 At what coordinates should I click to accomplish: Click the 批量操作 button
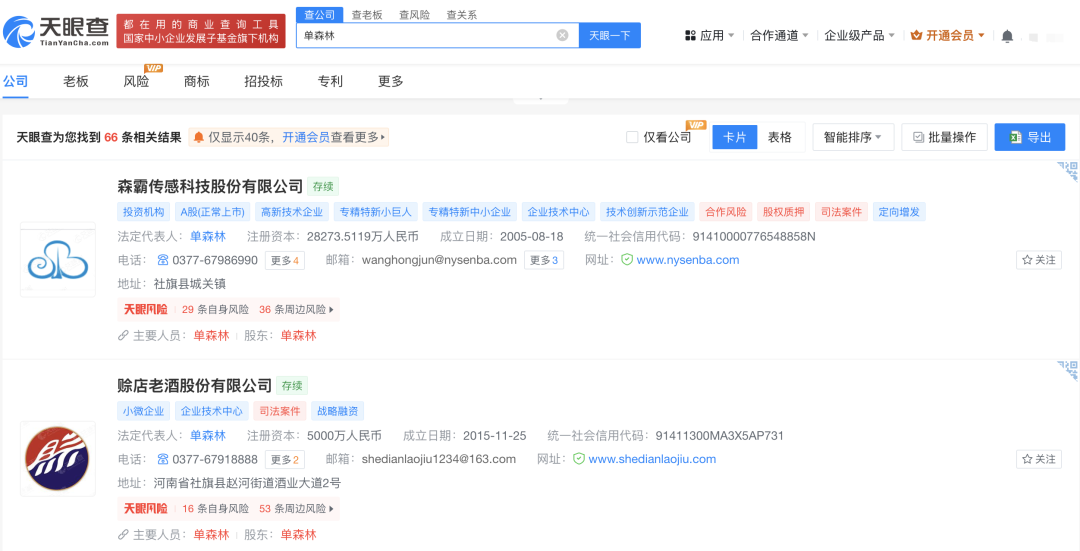coord(944,137)
